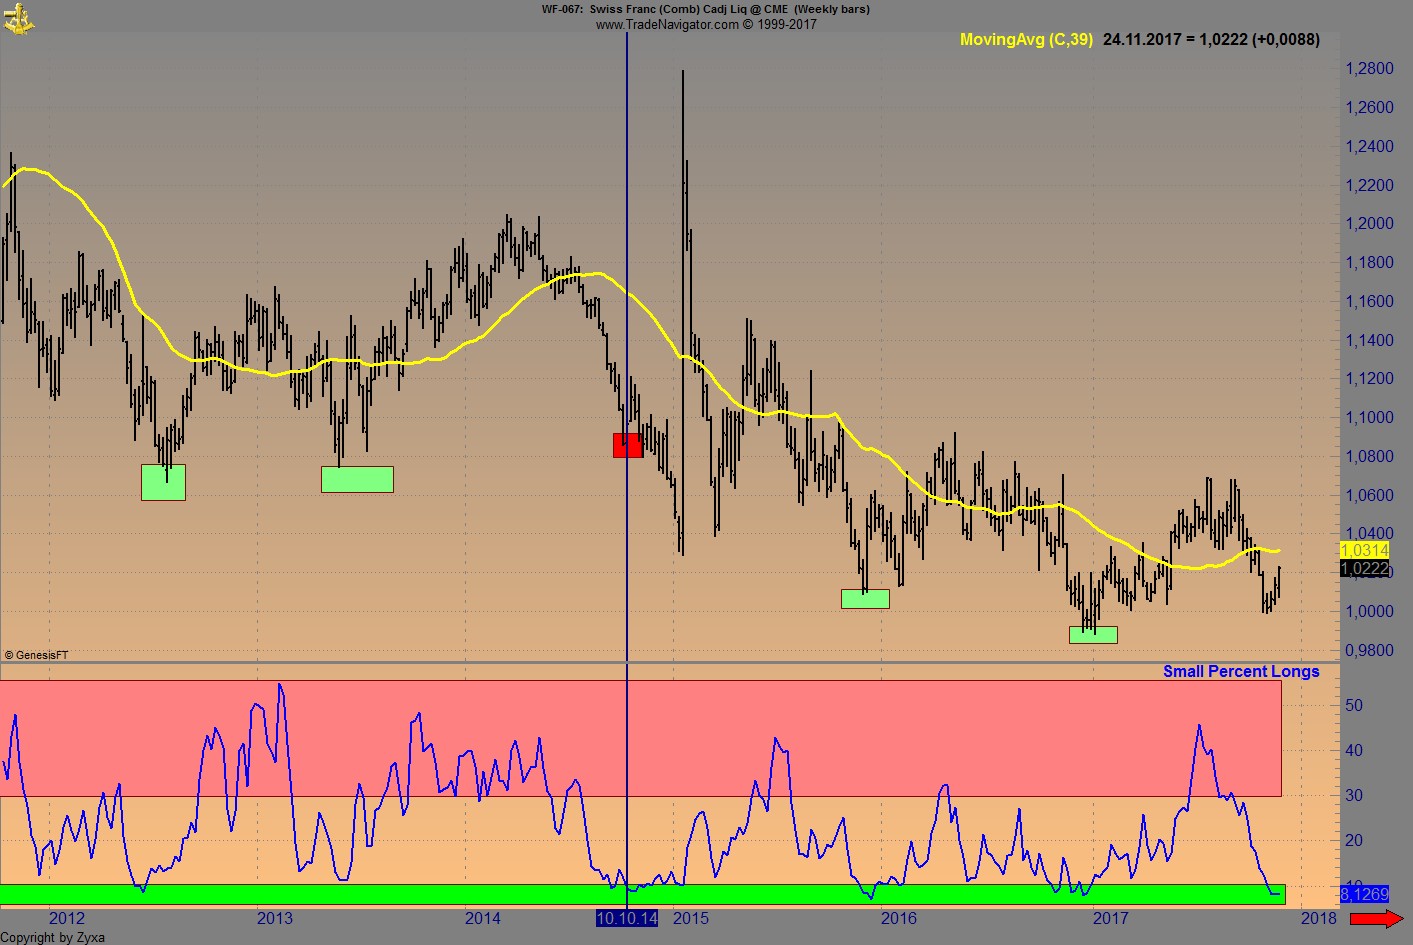Click the green signal box below the 2013 lows

pos(356,480)
